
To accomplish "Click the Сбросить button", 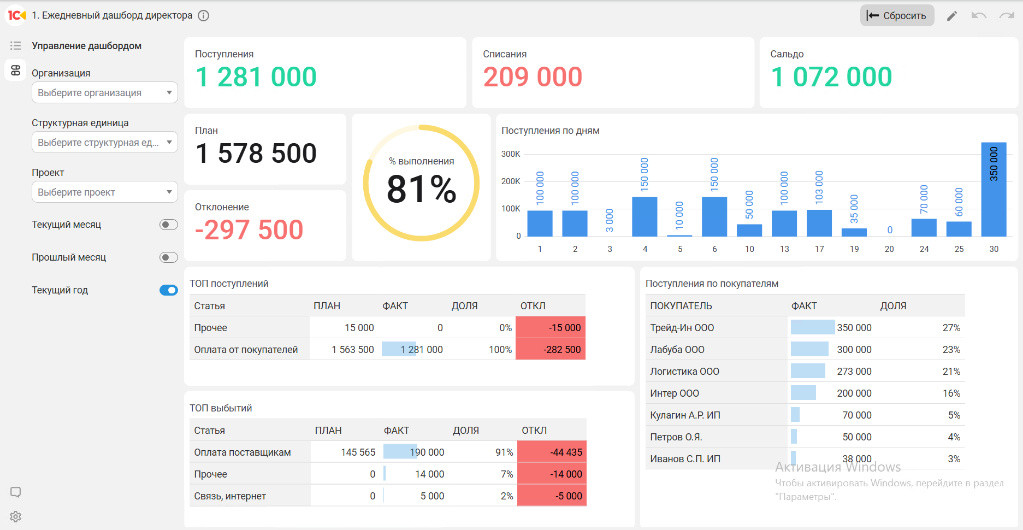I will tap(897, 16).
